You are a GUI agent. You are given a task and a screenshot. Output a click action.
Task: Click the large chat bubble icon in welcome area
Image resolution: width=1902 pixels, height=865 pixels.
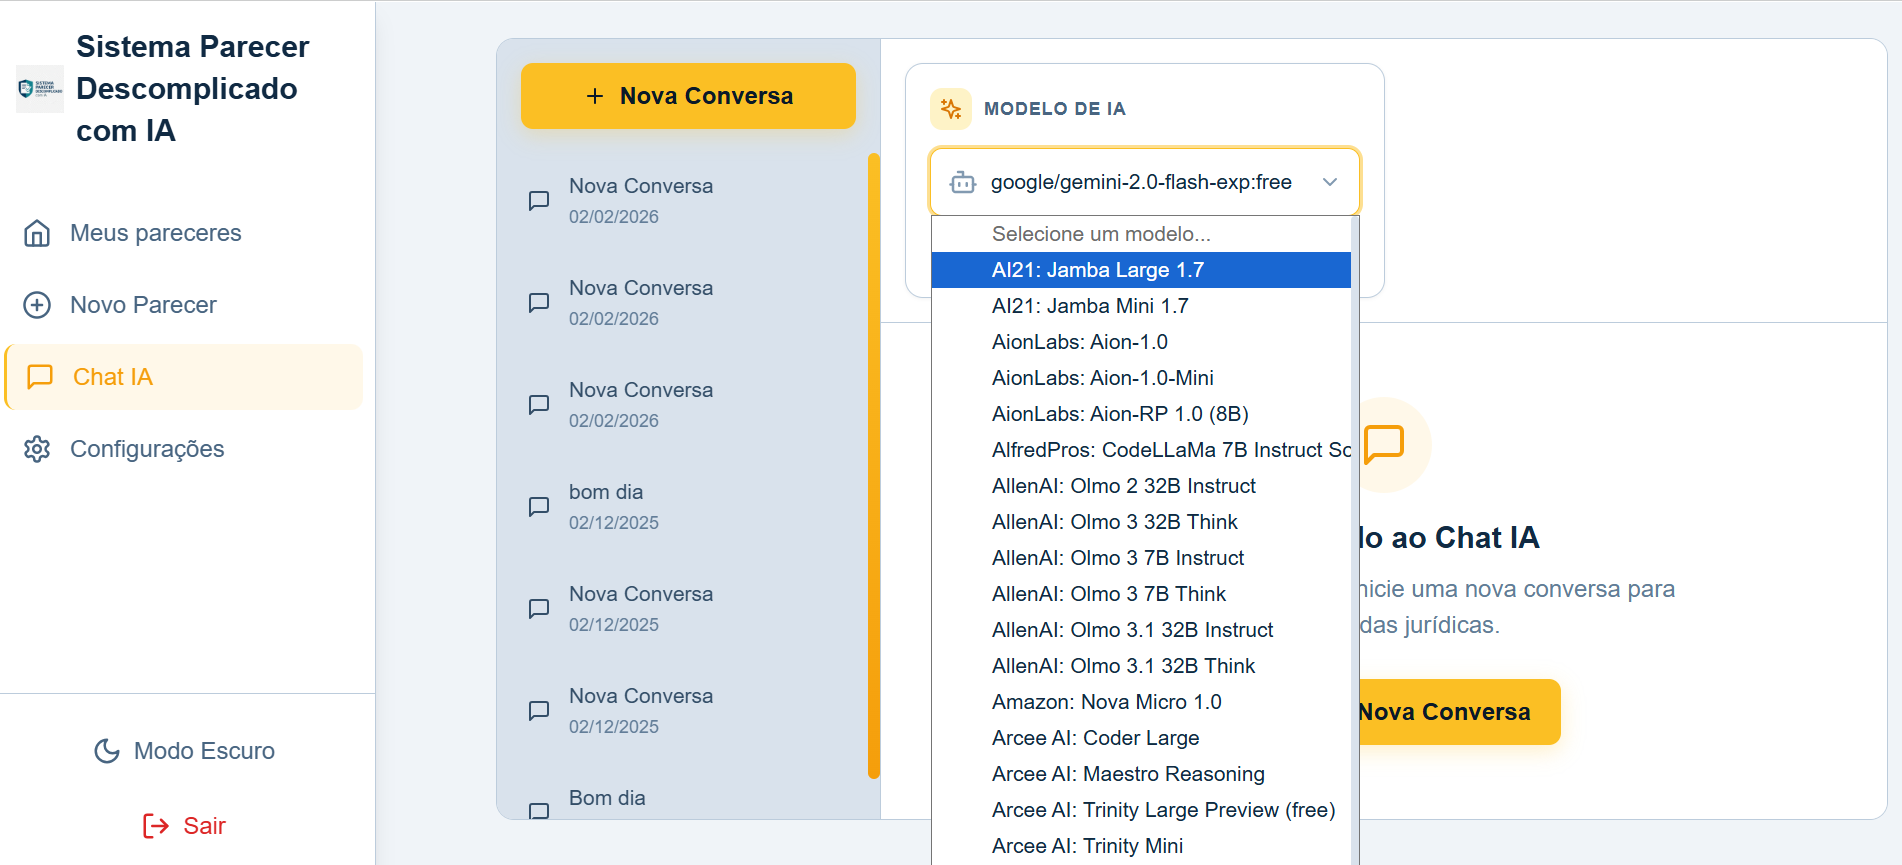1384,444
